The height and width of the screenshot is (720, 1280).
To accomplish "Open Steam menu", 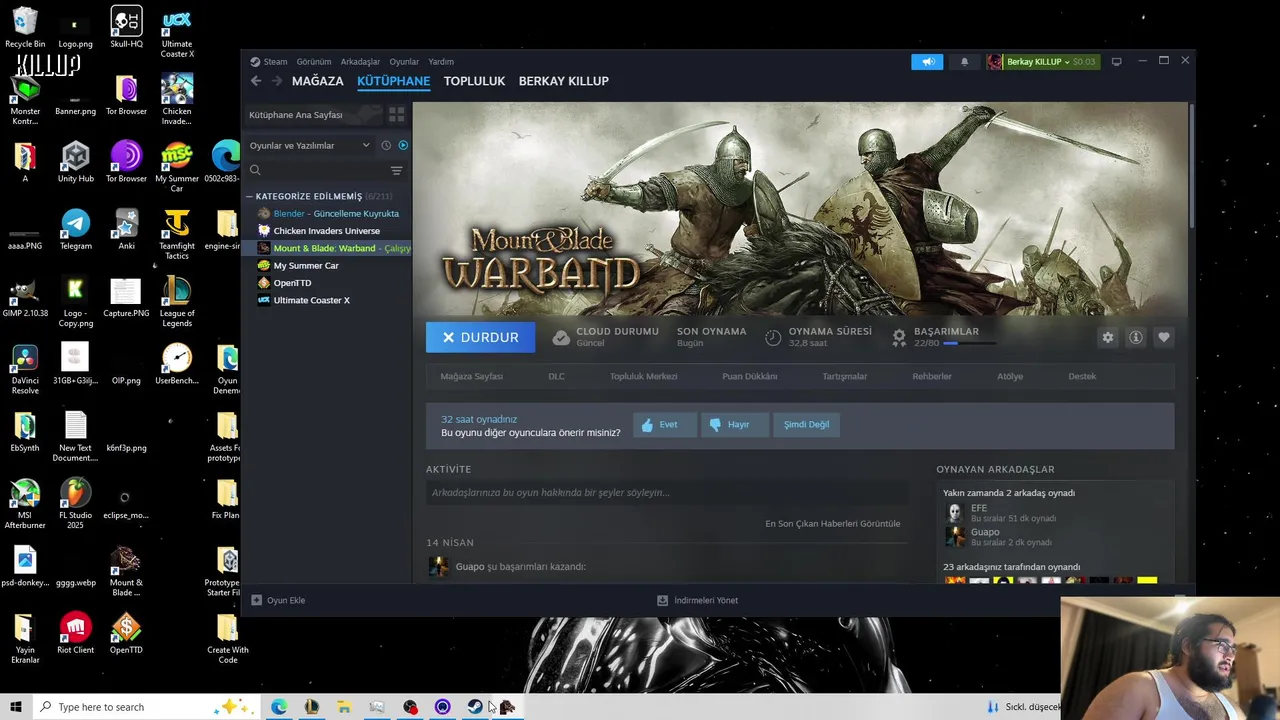I will click(x=275, y=62).
